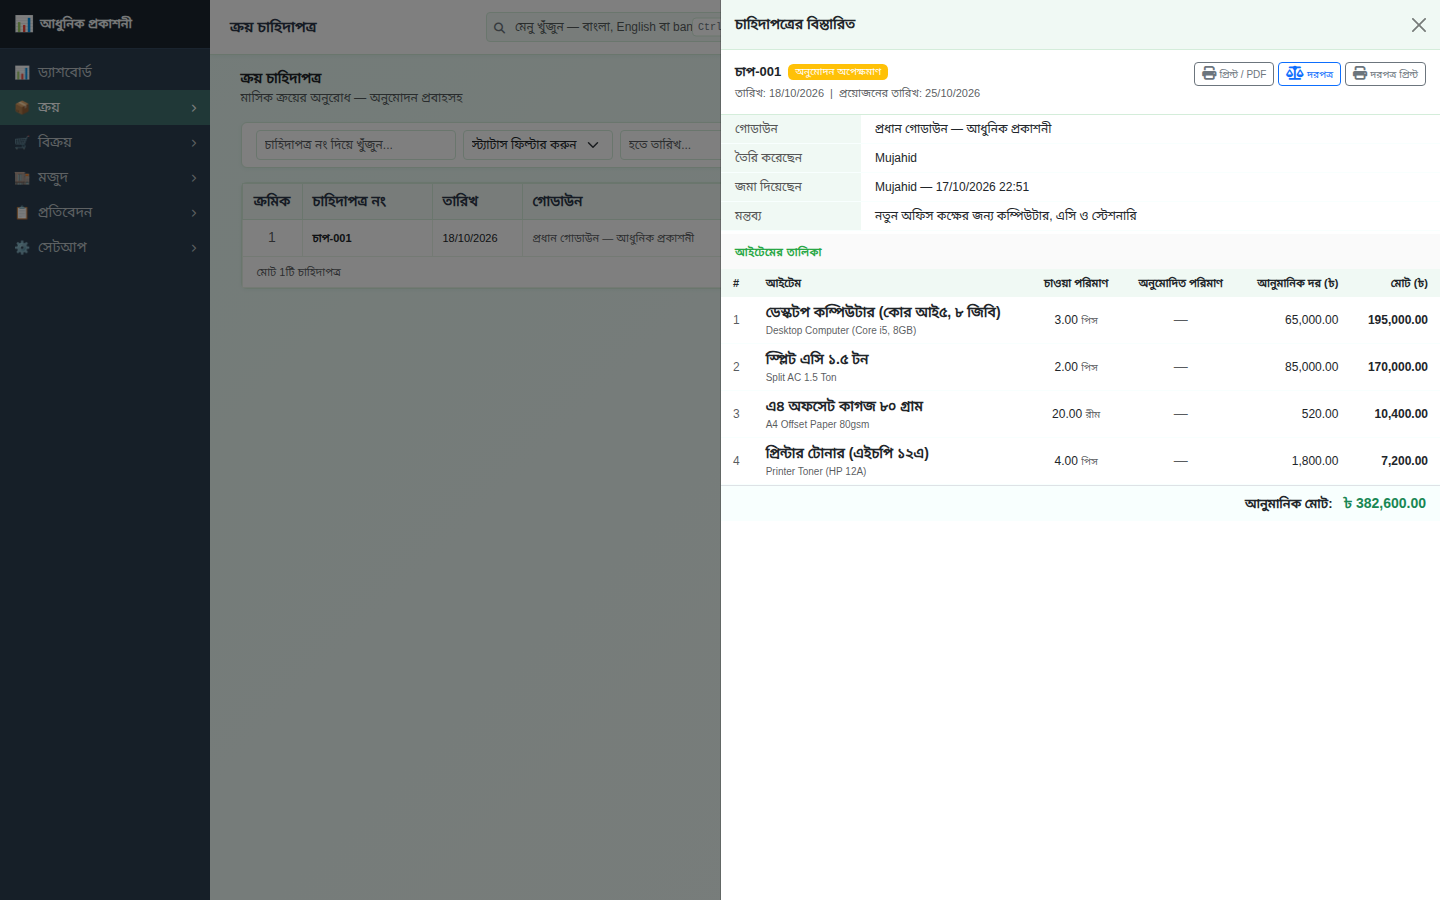1440x900 pixels.
Task: Click Mujahid in the তৈরি করেছেন row
Action: click(896, 158)
